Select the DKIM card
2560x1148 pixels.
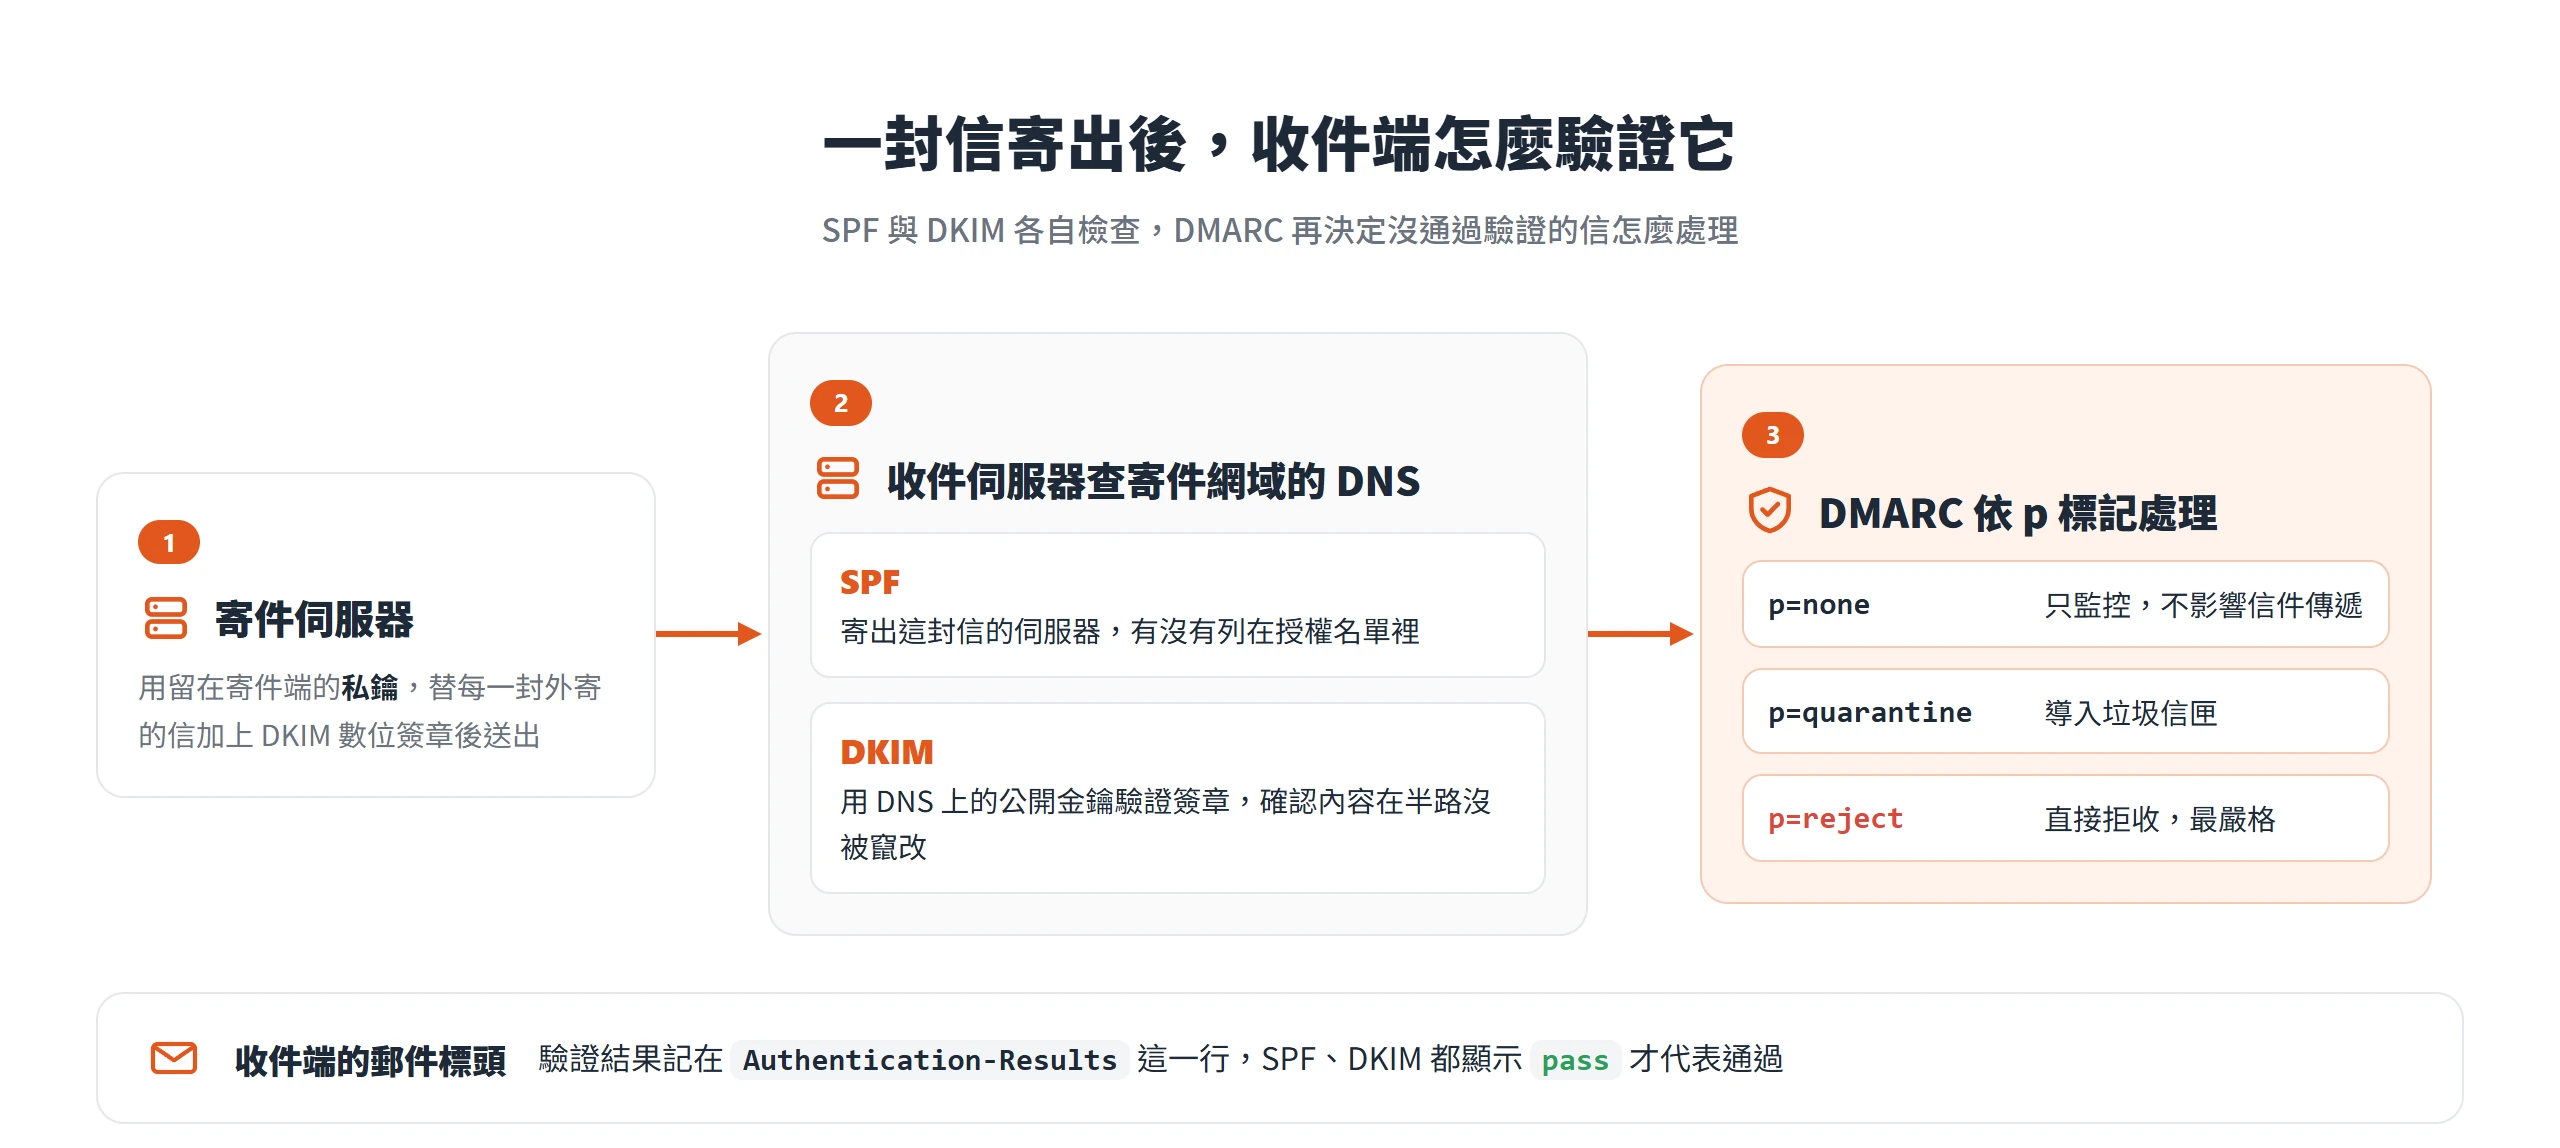pyautogui.click(x=1178, y=798)
